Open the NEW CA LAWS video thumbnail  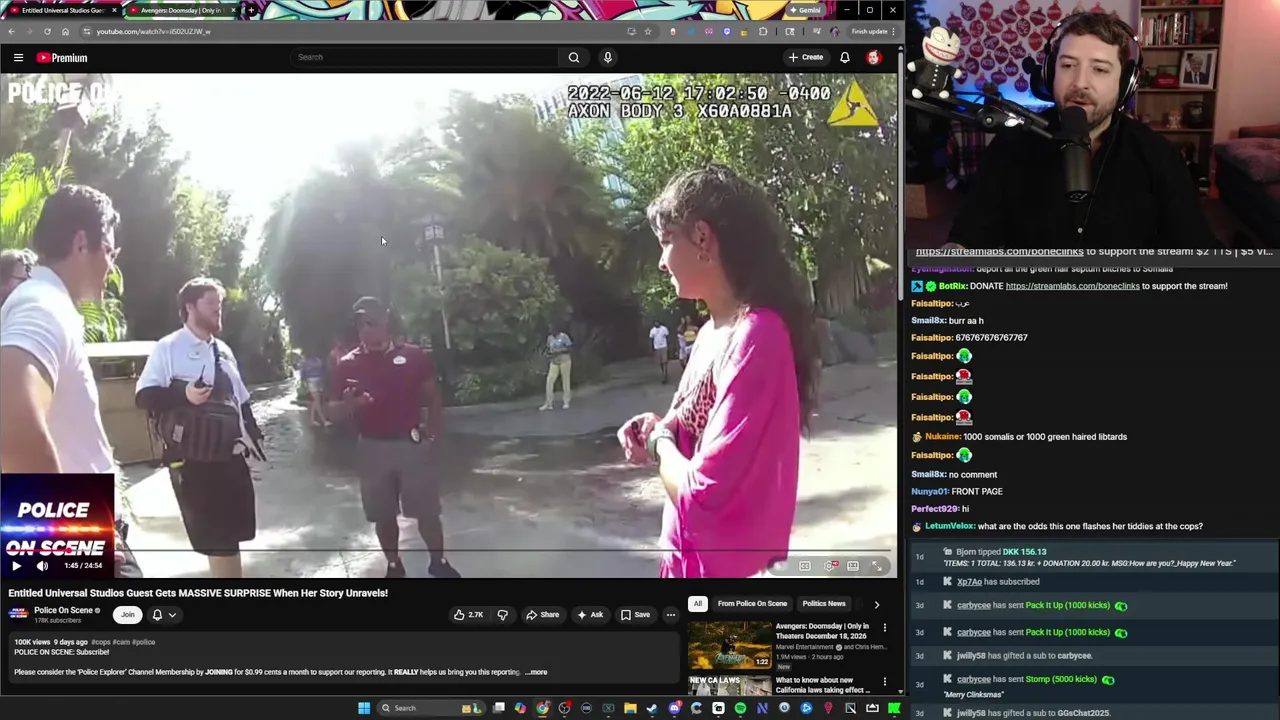729,685
